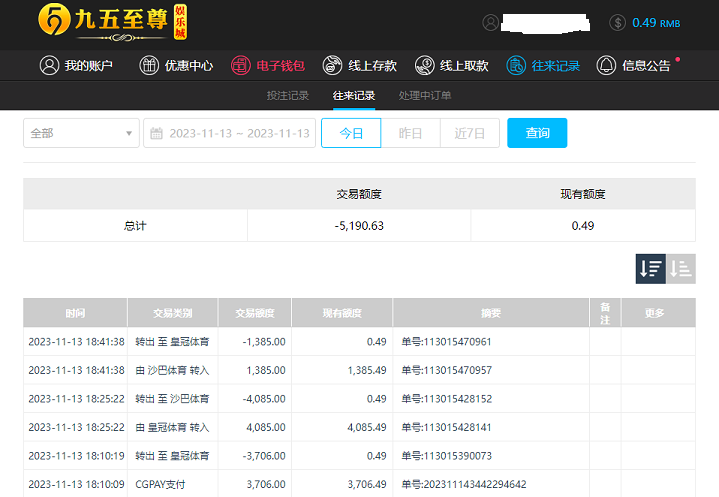This screenshot has height=497, width=719.
Task: Sort records in ascending order
Action: (681, 268)
